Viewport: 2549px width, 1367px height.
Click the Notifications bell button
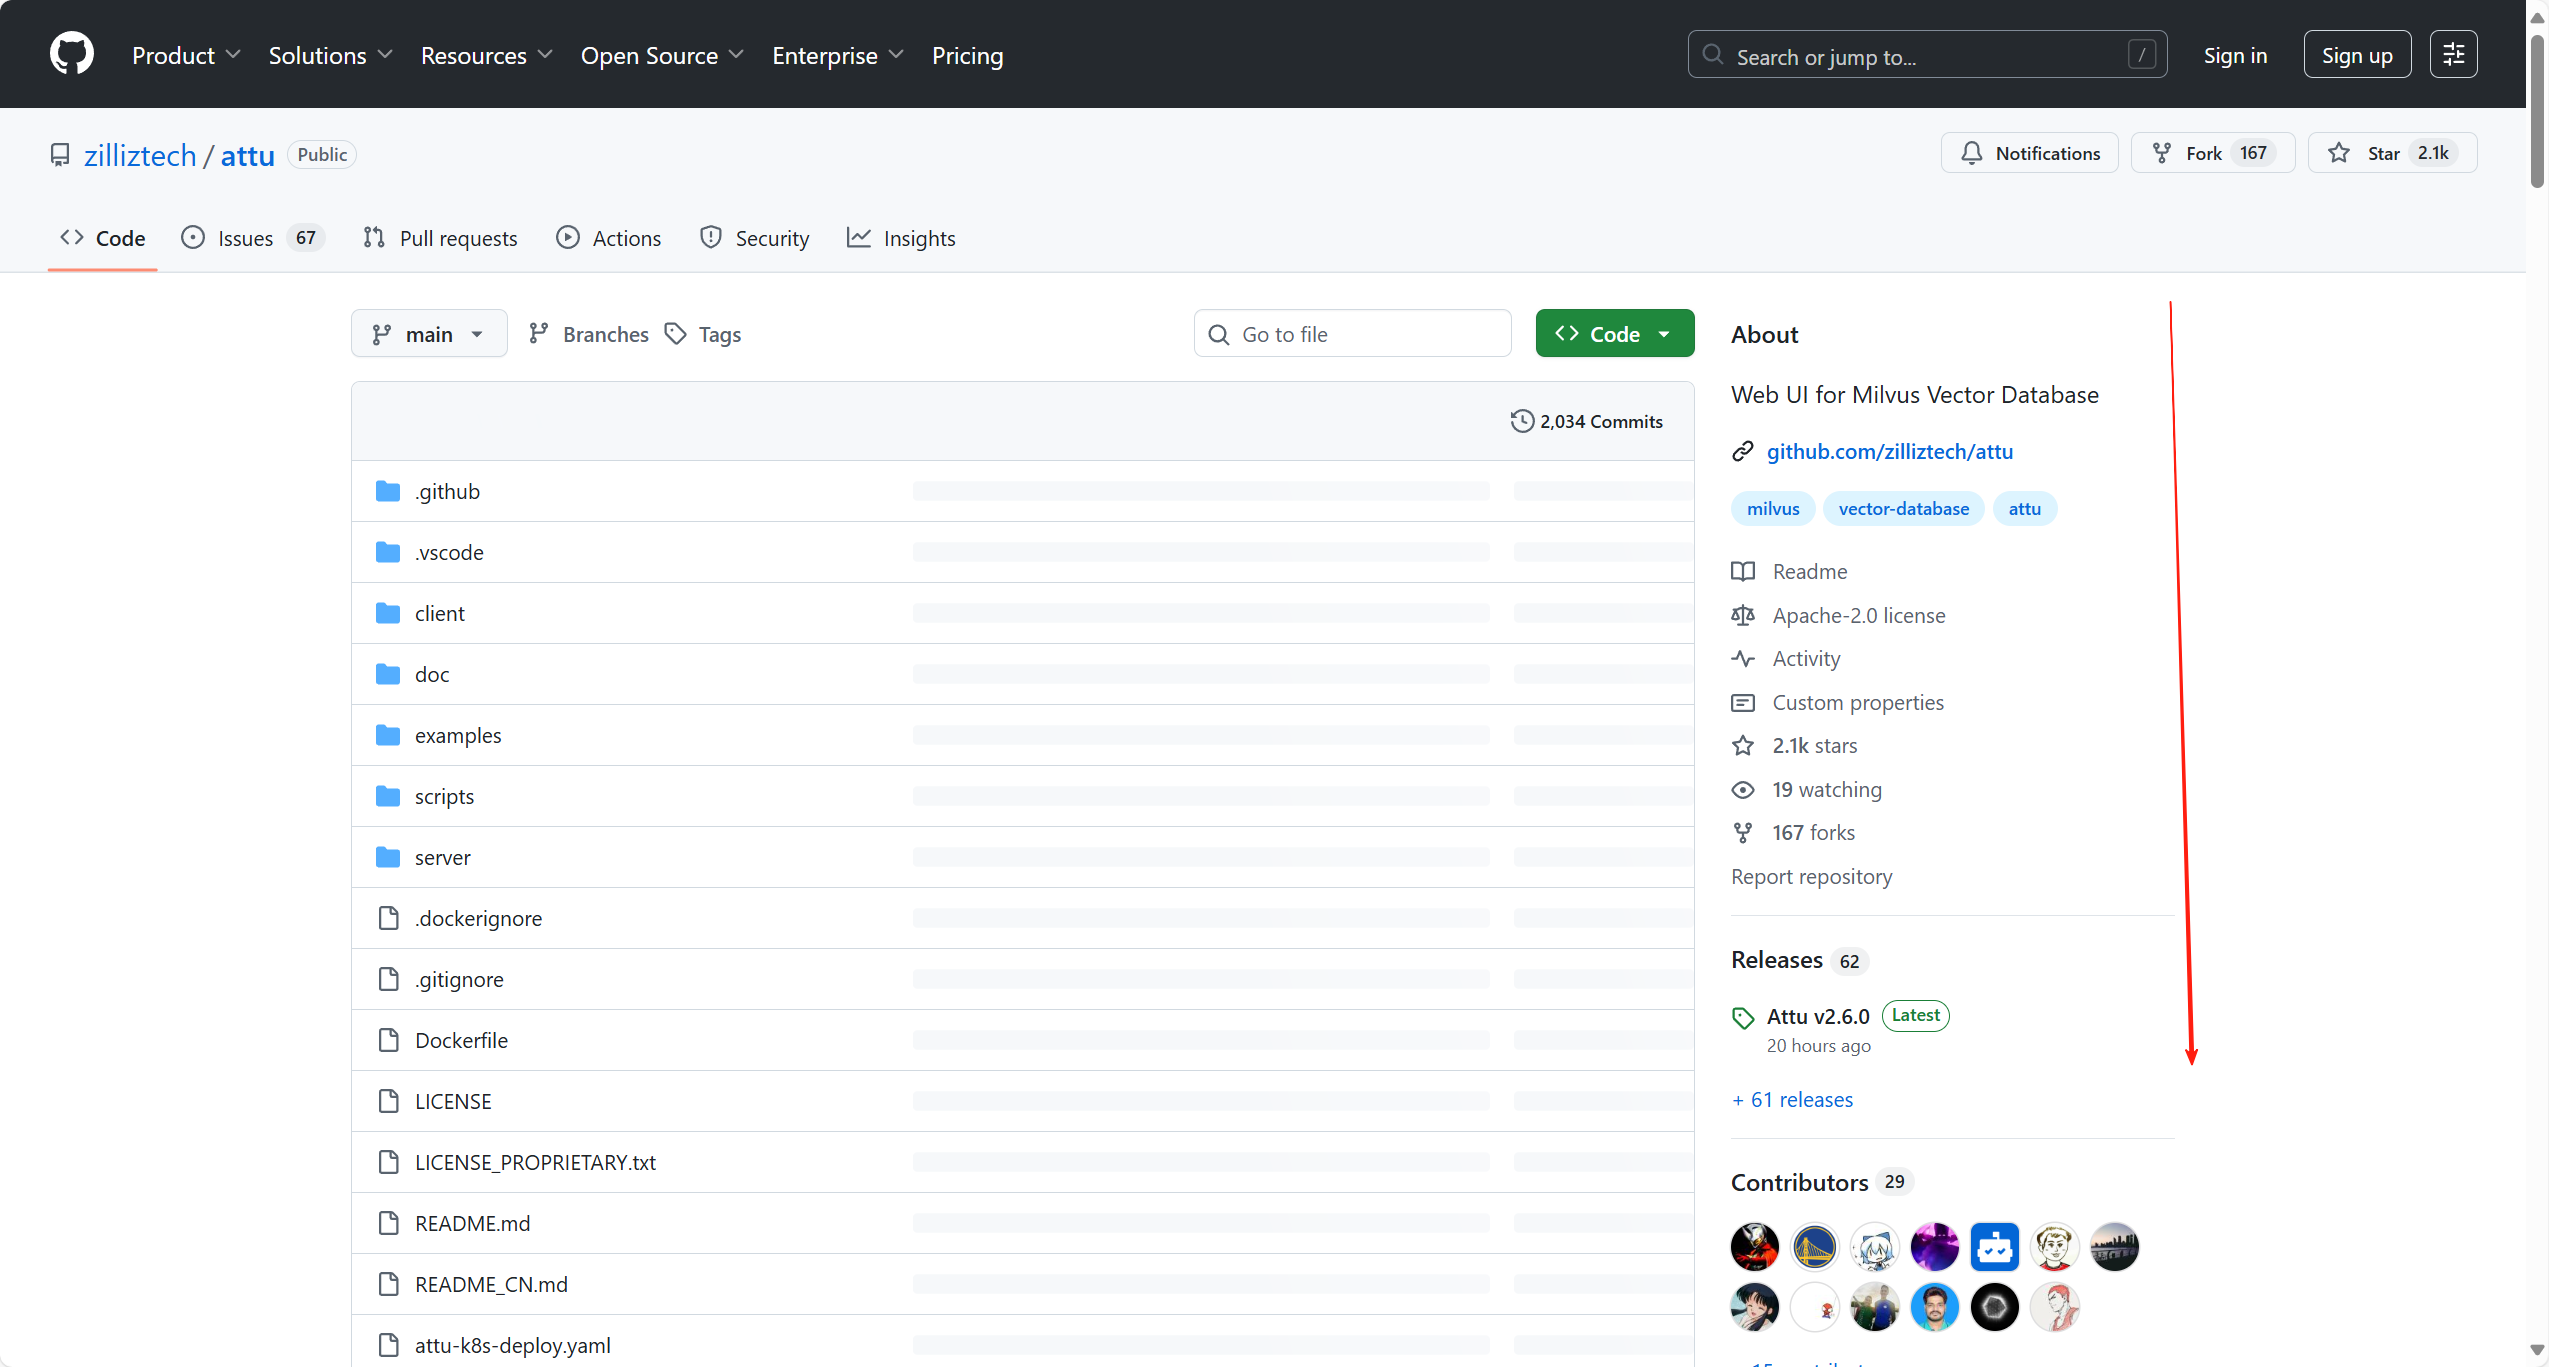pos(2029,153)
